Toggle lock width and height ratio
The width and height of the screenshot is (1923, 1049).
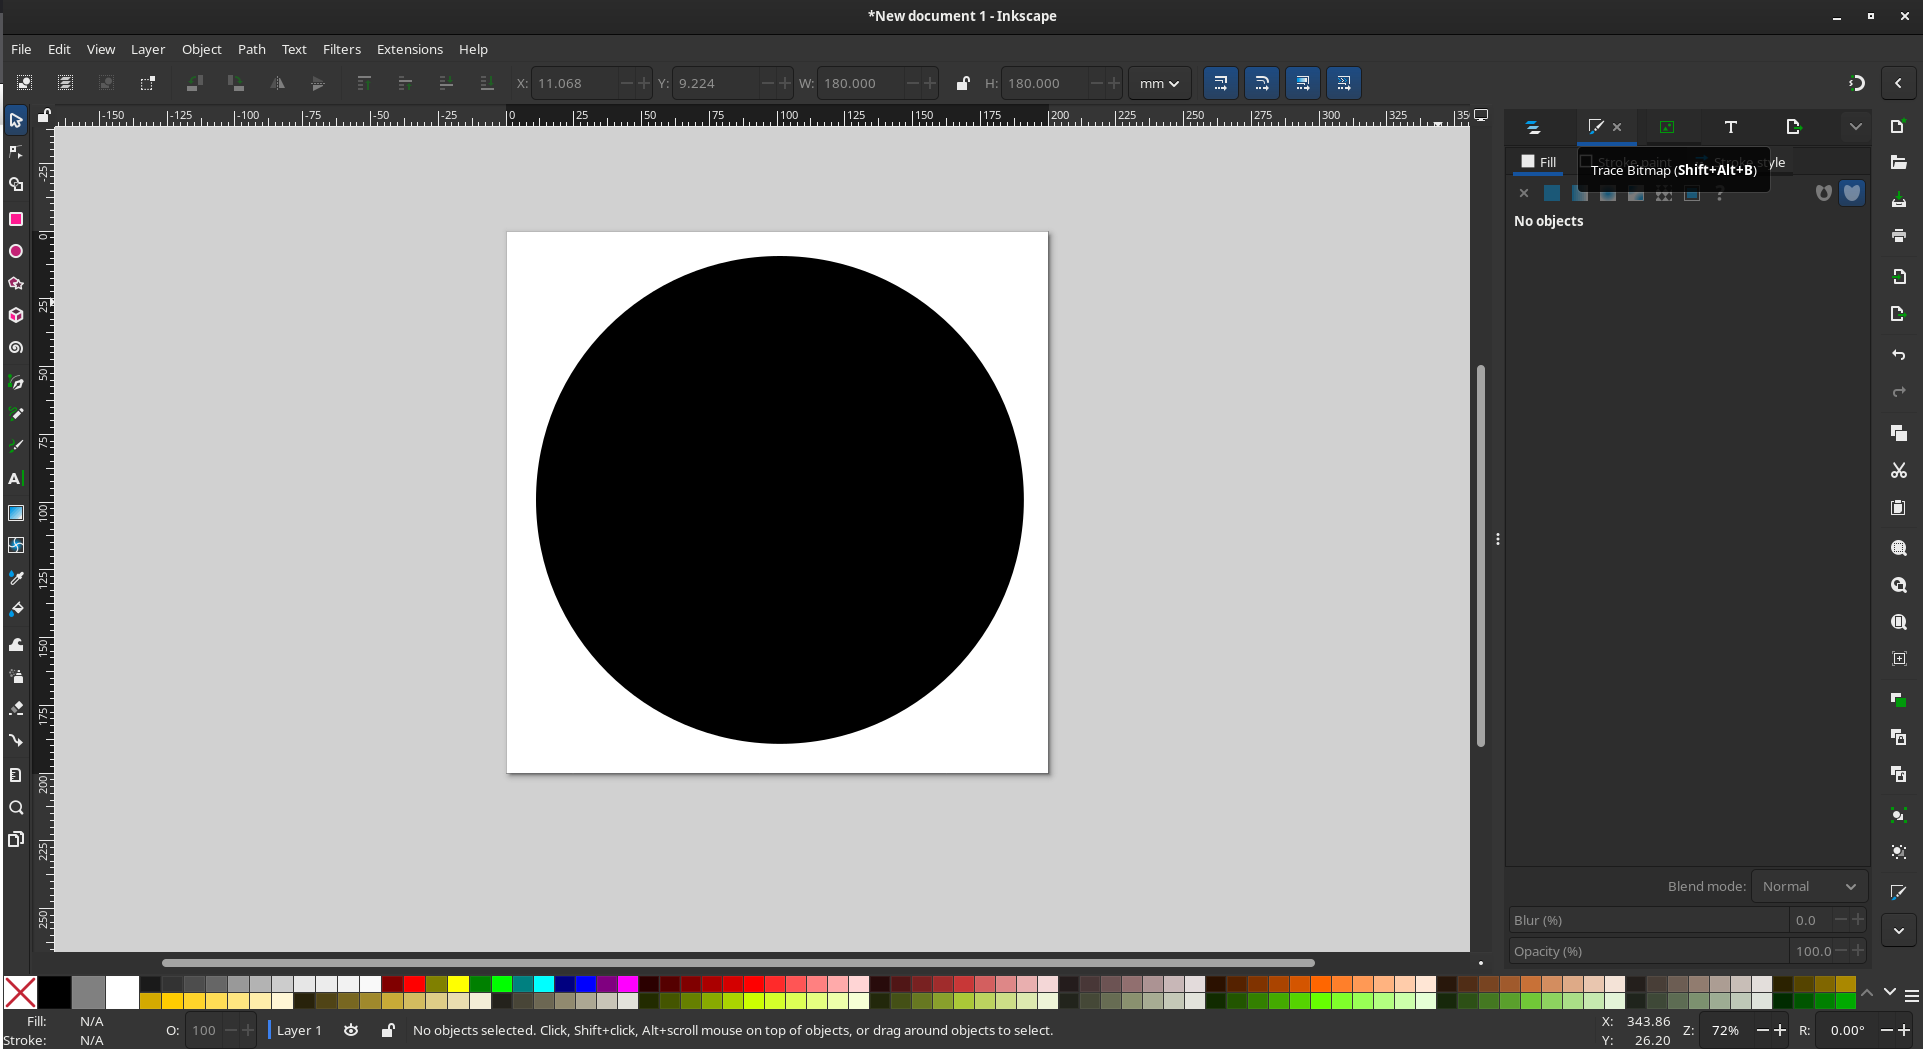[962, 83]
